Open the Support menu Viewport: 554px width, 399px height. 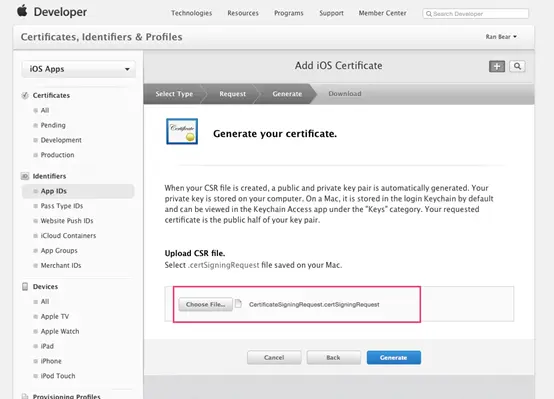point(331,13)
